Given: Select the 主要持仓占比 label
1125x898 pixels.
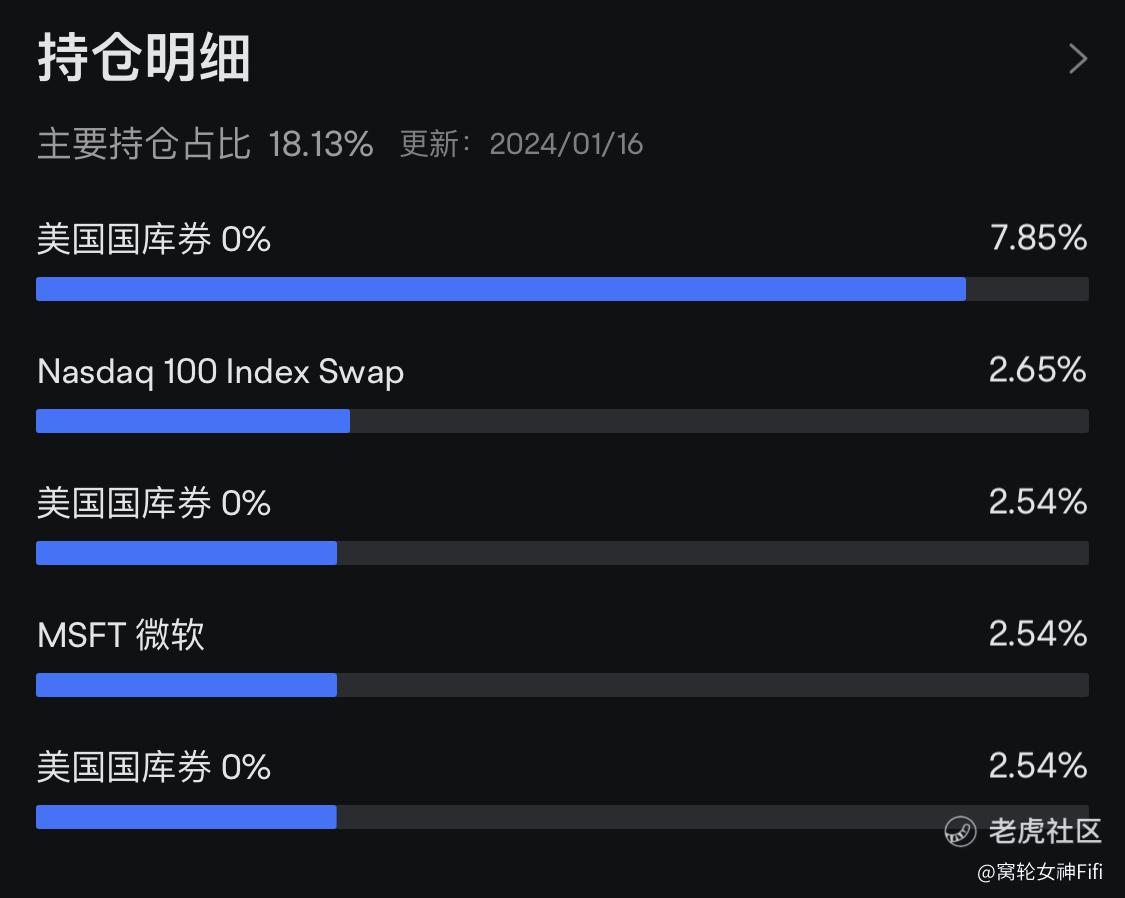Looking at the screenshot, I should tap(144, 144).
